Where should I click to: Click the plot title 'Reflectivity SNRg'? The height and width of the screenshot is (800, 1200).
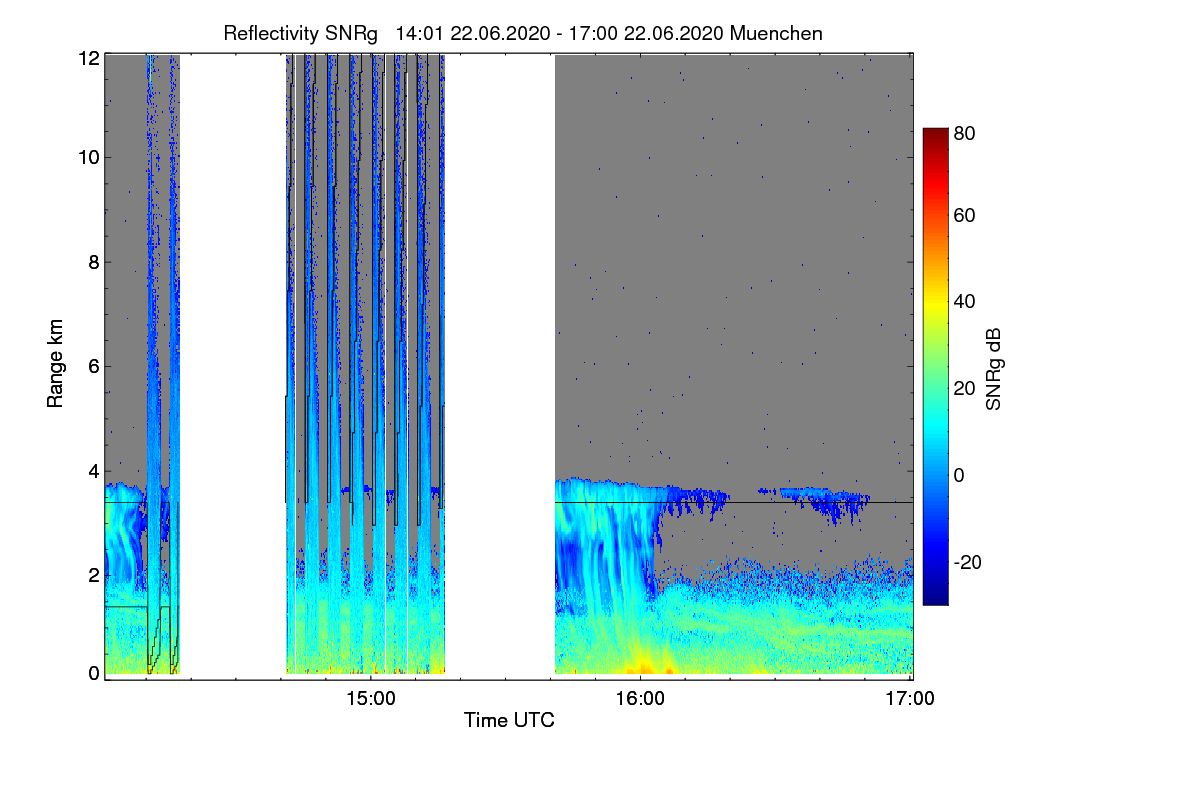click(x=301, y=33)
